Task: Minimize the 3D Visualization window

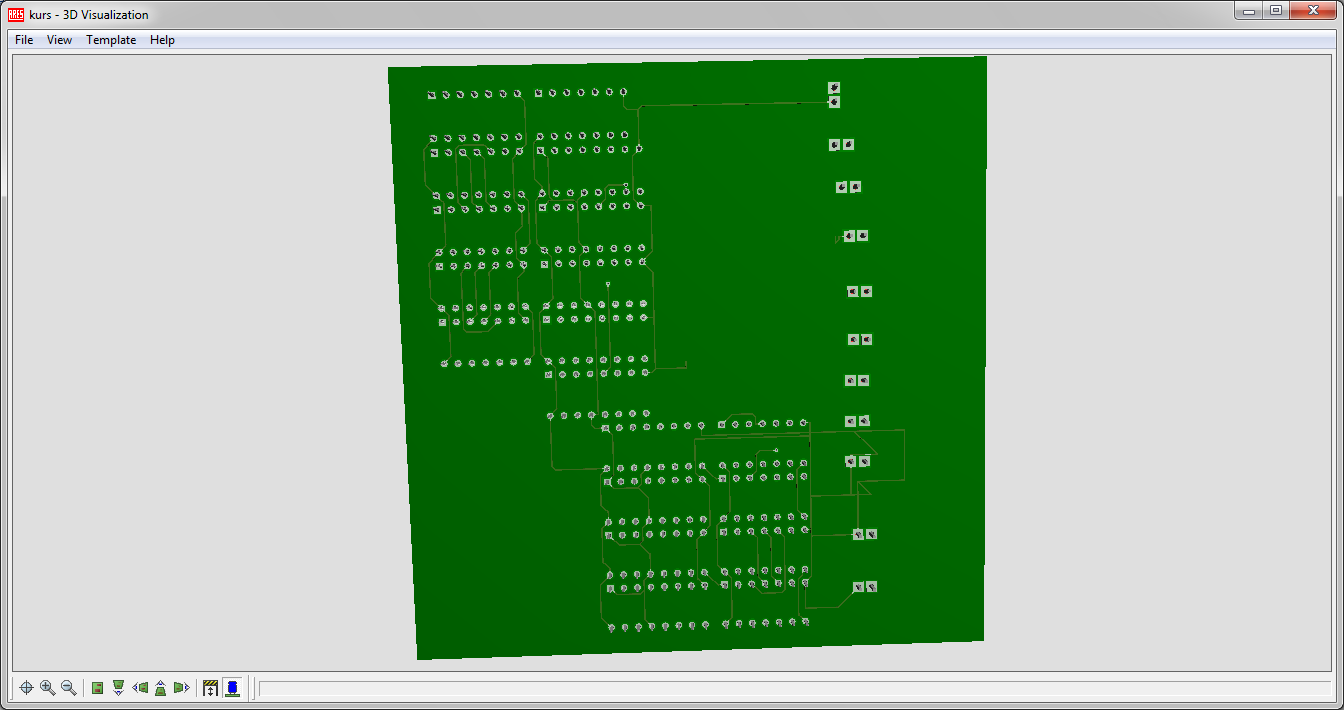Action: click(x=1251, y=11)
